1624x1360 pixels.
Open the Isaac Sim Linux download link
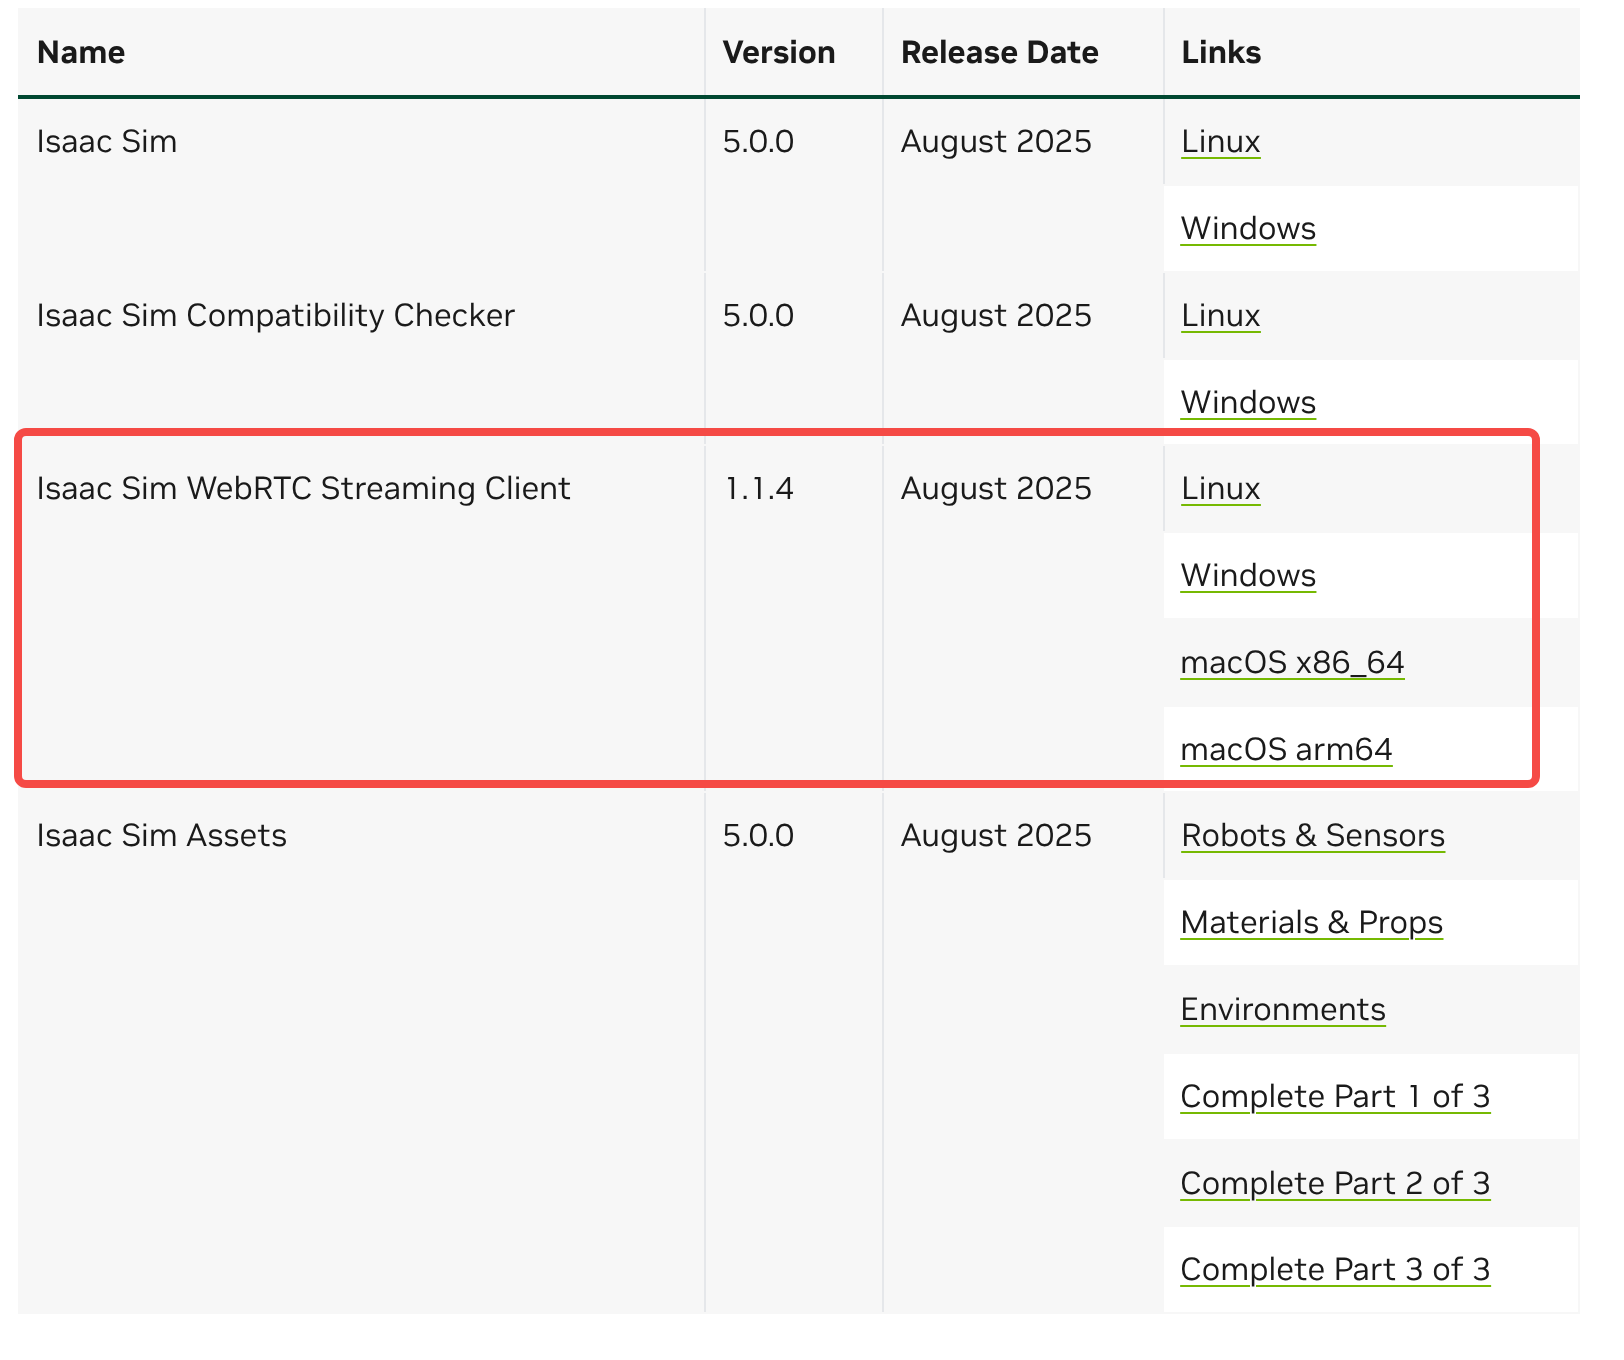tap(1220, 142)
